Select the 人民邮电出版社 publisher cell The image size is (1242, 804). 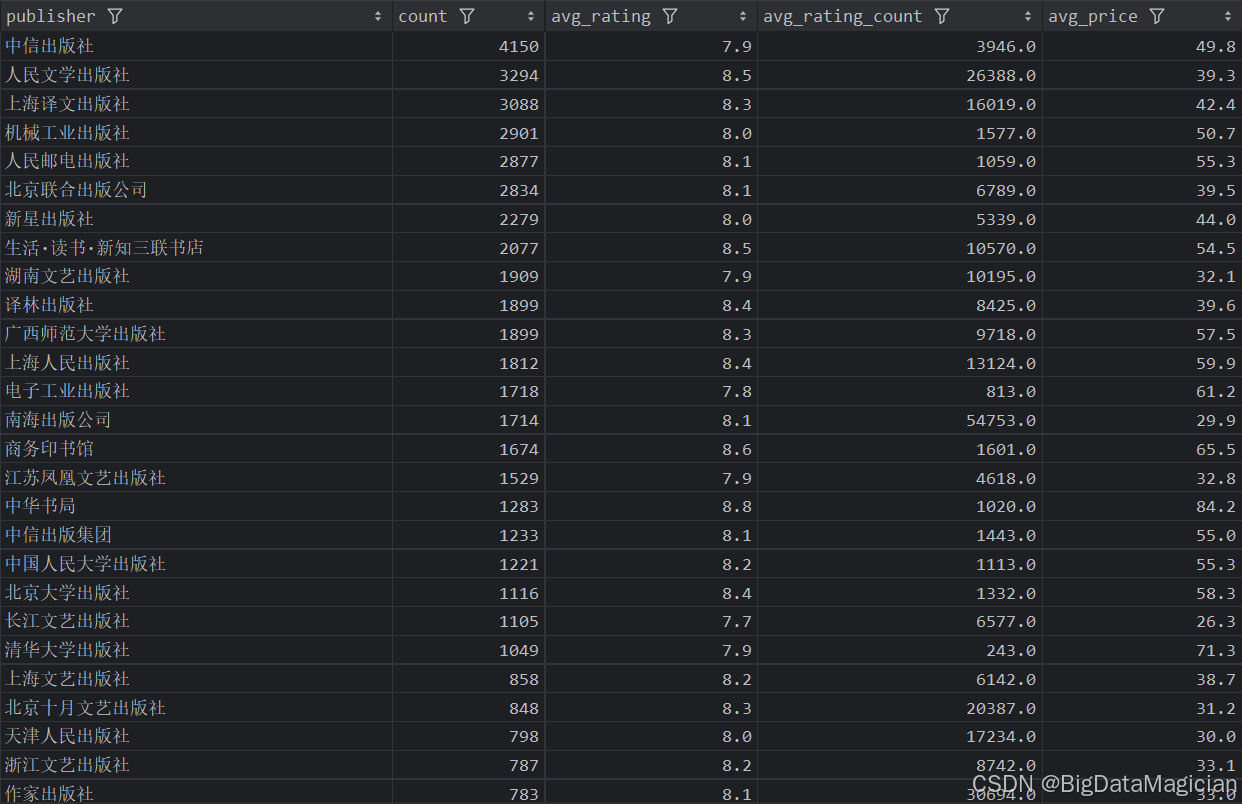(x=196, y=161)
